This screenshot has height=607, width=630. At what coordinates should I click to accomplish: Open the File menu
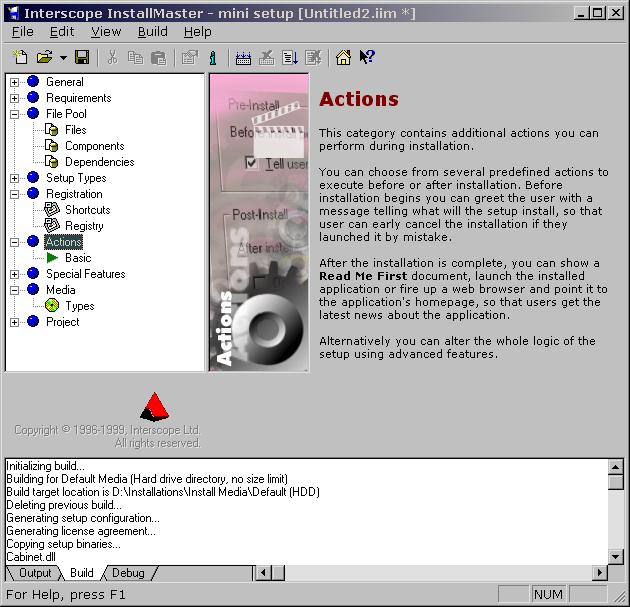[22, 32]
